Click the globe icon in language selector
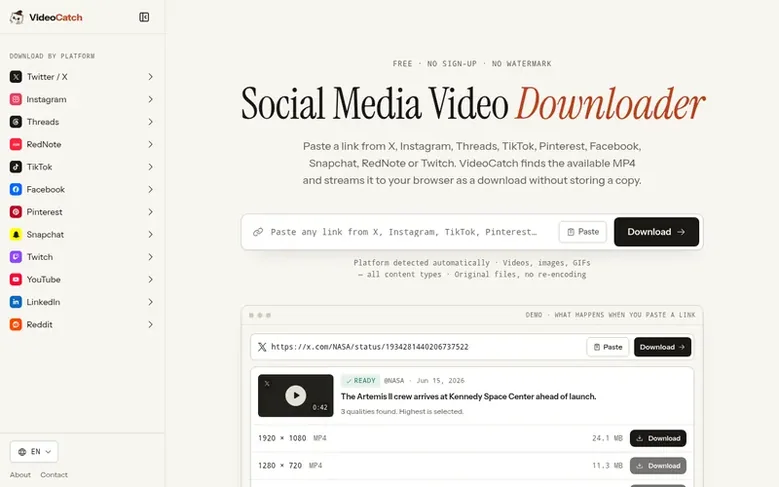 [x=22, y=452]
